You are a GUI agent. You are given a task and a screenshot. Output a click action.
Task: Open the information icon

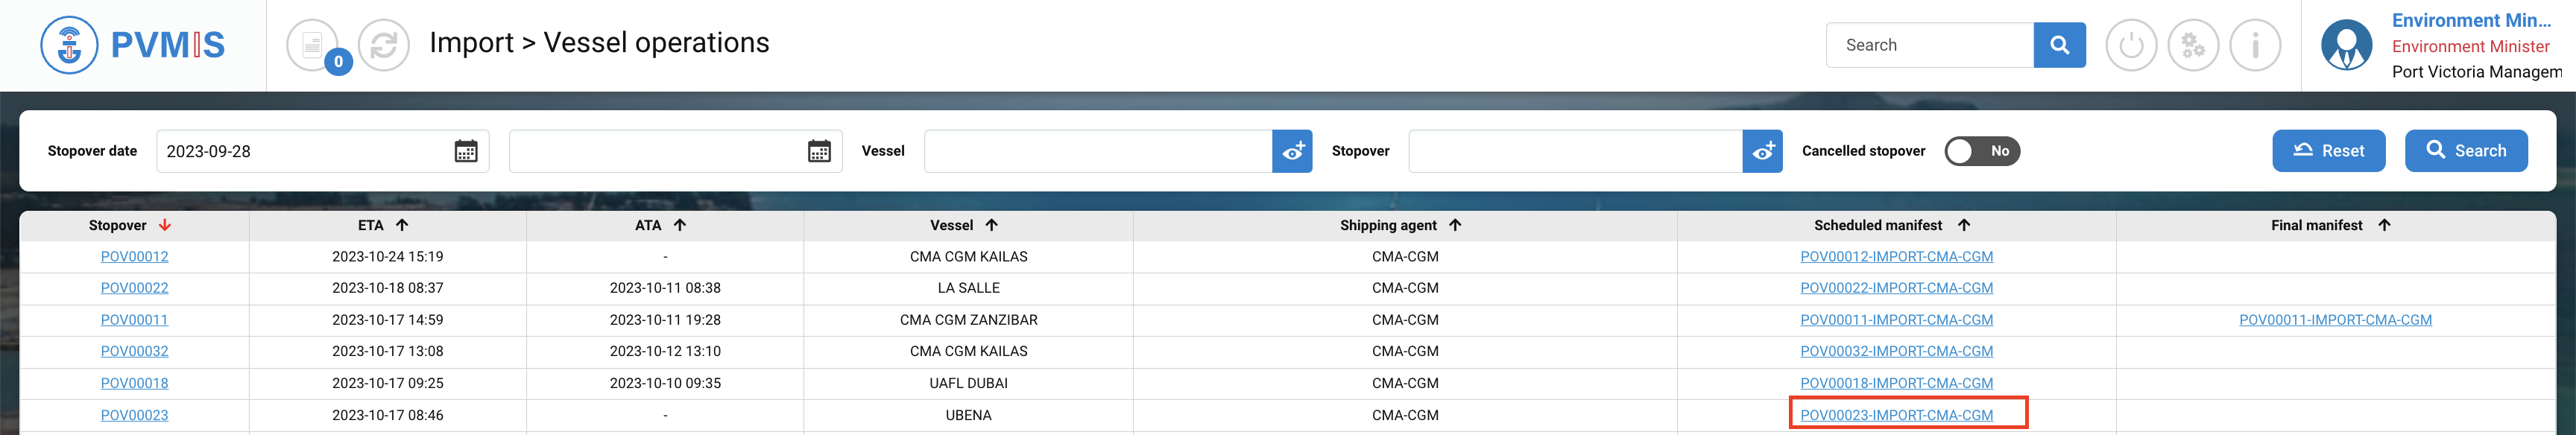2255,45
